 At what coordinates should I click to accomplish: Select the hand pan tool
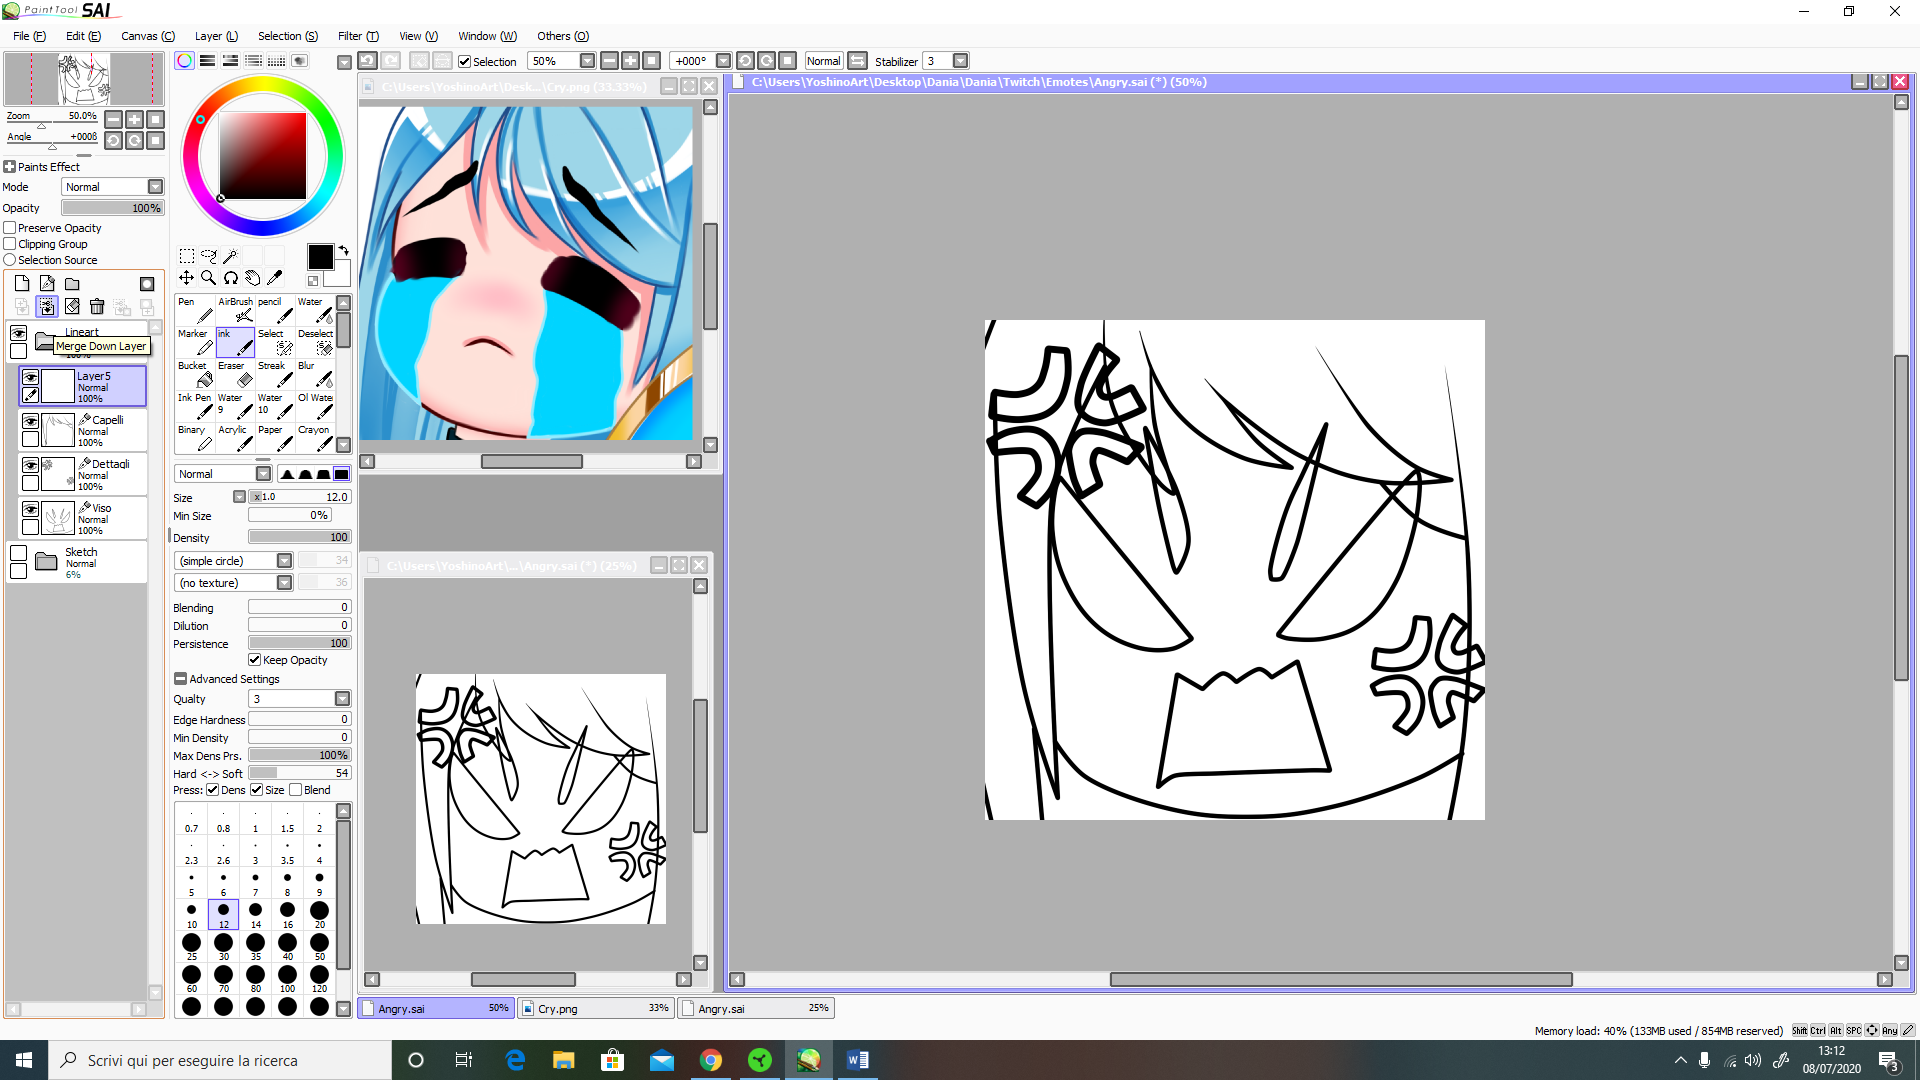coord(253,278)
